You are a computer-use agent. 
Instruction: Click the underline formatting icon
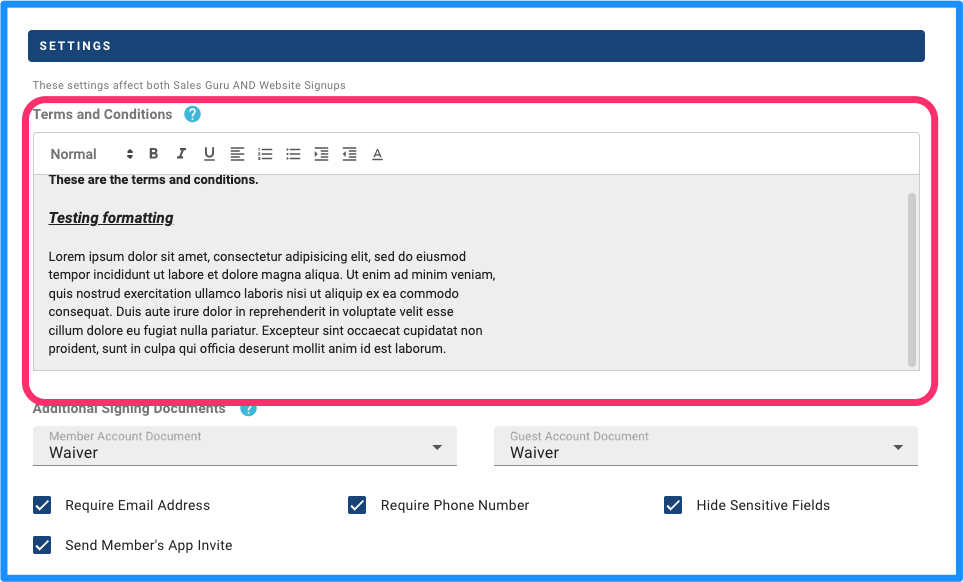coord(209,153)
